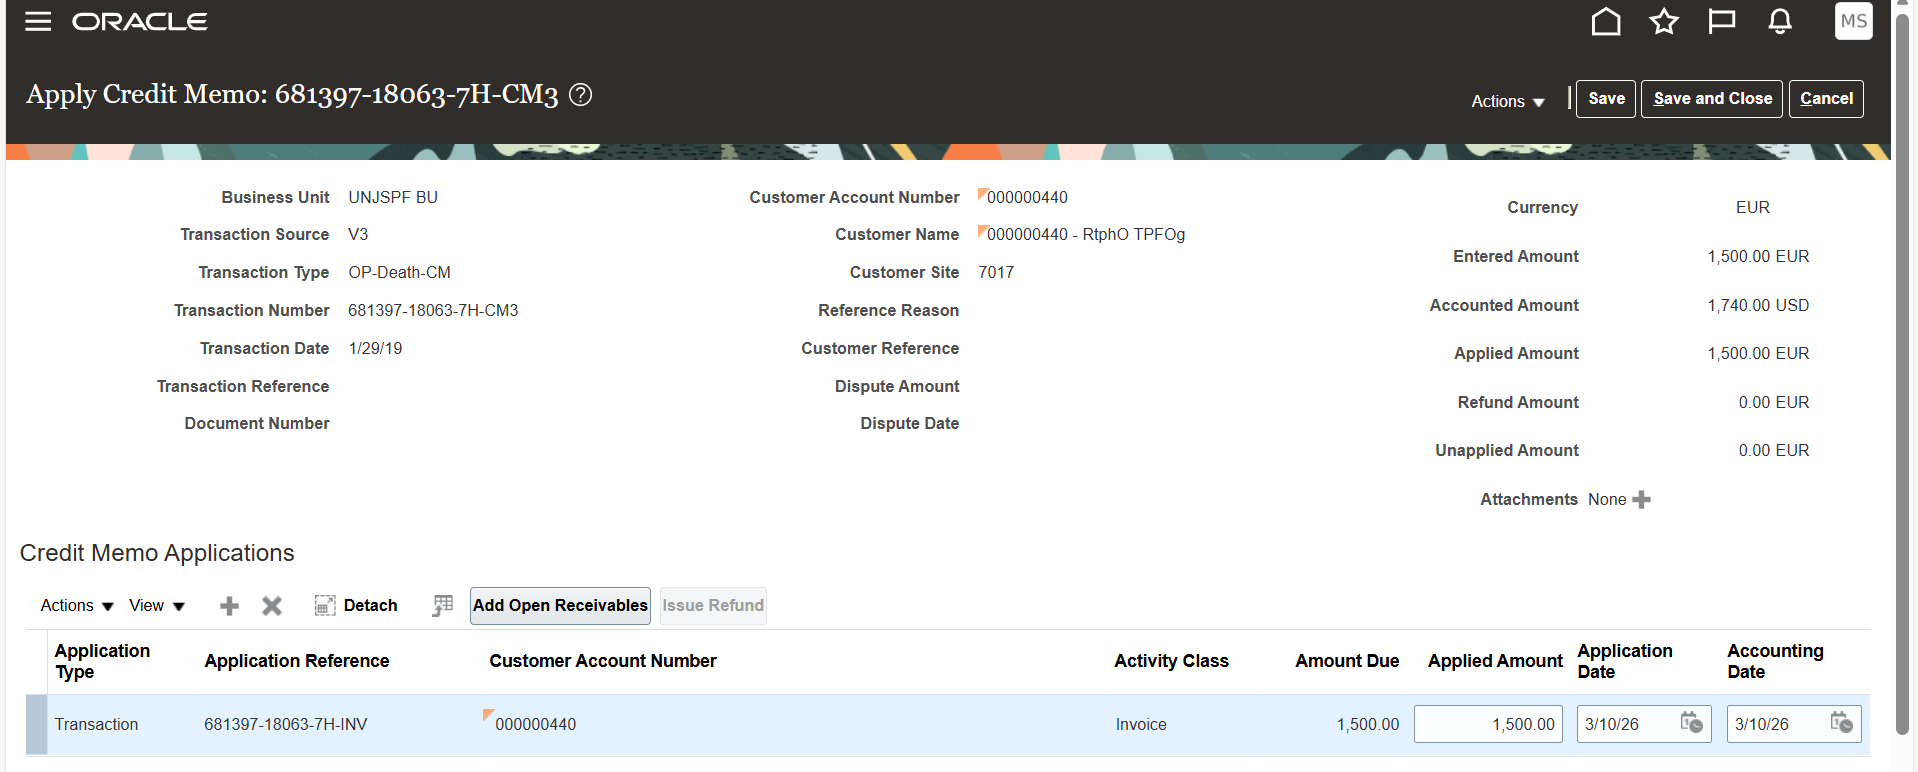Screen dimensions: 1918x772
Task: View notifications bell icon
Action: pos(1780,21)
